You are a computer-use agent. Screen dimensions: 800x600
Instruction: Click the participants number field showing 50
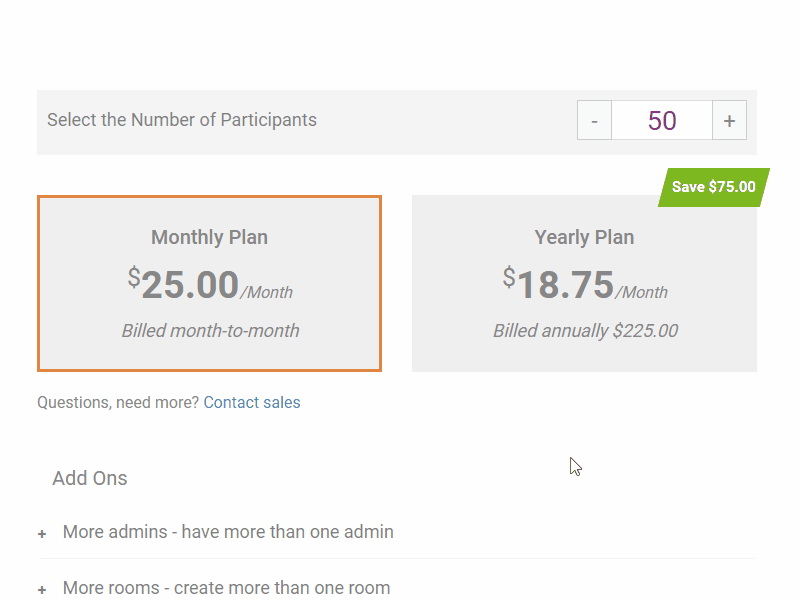pyautogui.click(x=662, y=121)
